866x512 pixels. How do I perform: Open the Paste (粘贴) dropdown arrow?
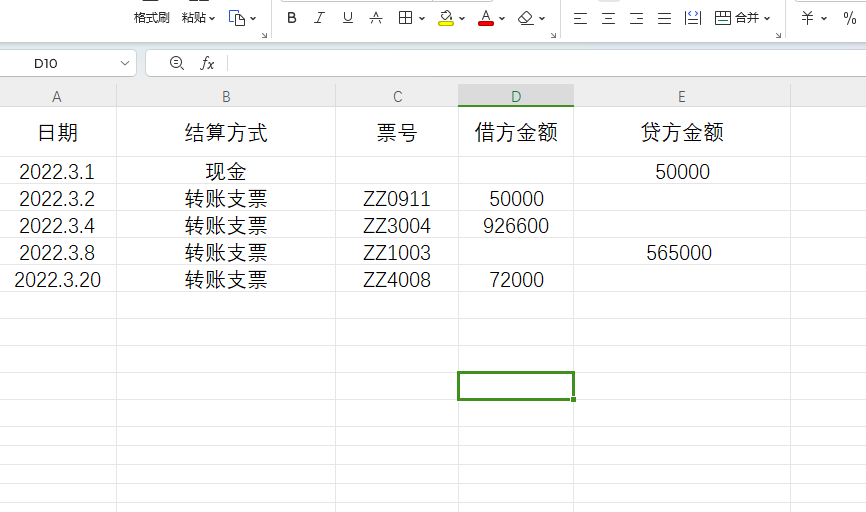(x=212, y=18)
